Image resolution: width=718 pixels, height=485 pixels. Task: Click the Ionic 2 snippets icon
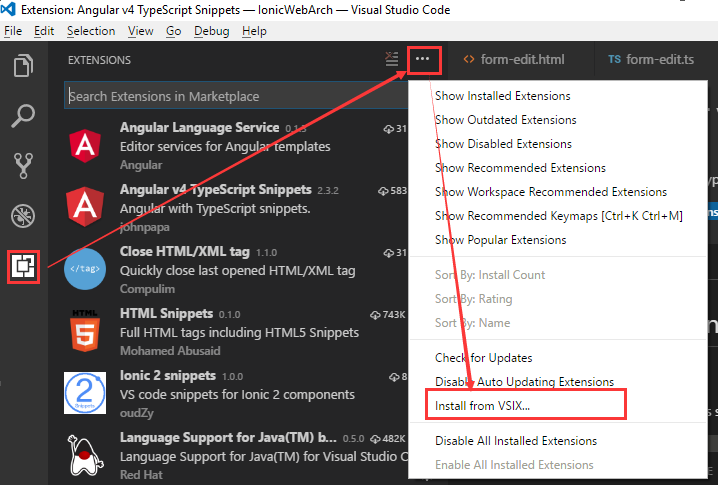[85, 392]
